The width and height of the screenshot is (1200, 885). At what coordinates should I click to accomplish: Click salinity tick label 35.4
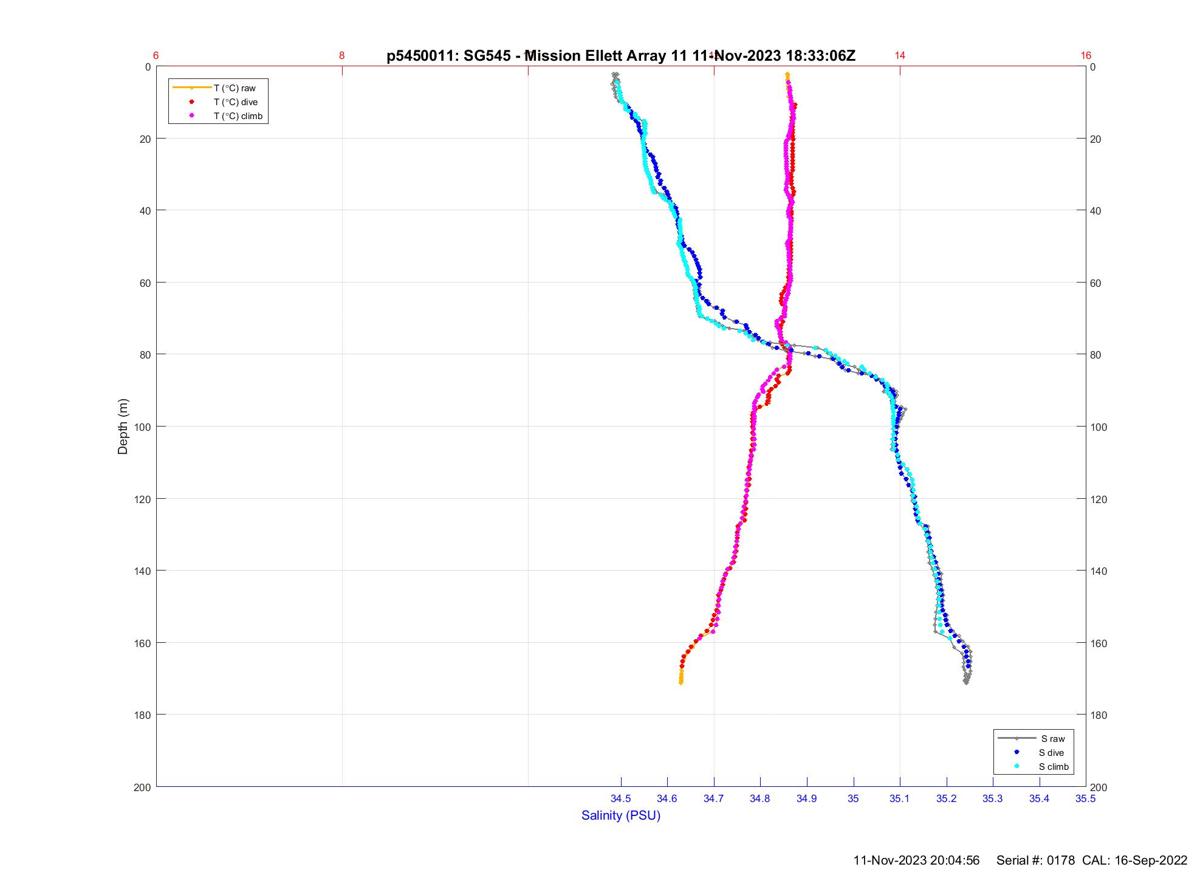click(1040, 798)
